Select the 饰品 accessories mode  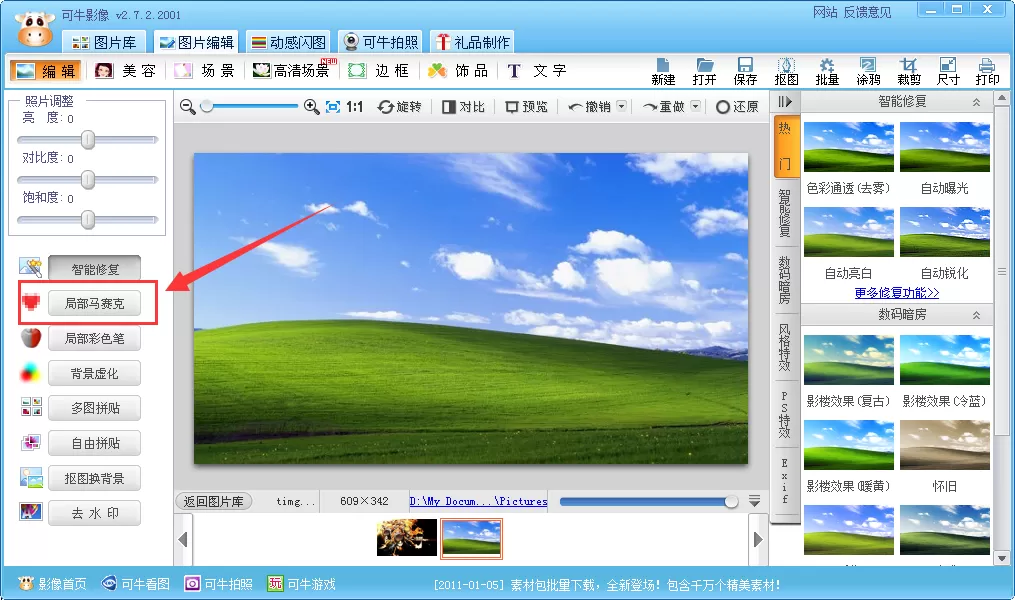tap(458, 71)
